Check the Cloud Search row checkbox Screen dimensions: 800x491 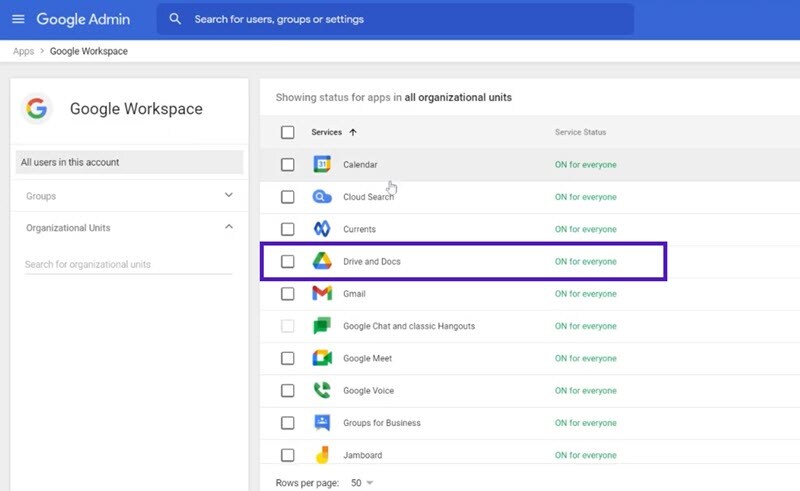[288, 197]
